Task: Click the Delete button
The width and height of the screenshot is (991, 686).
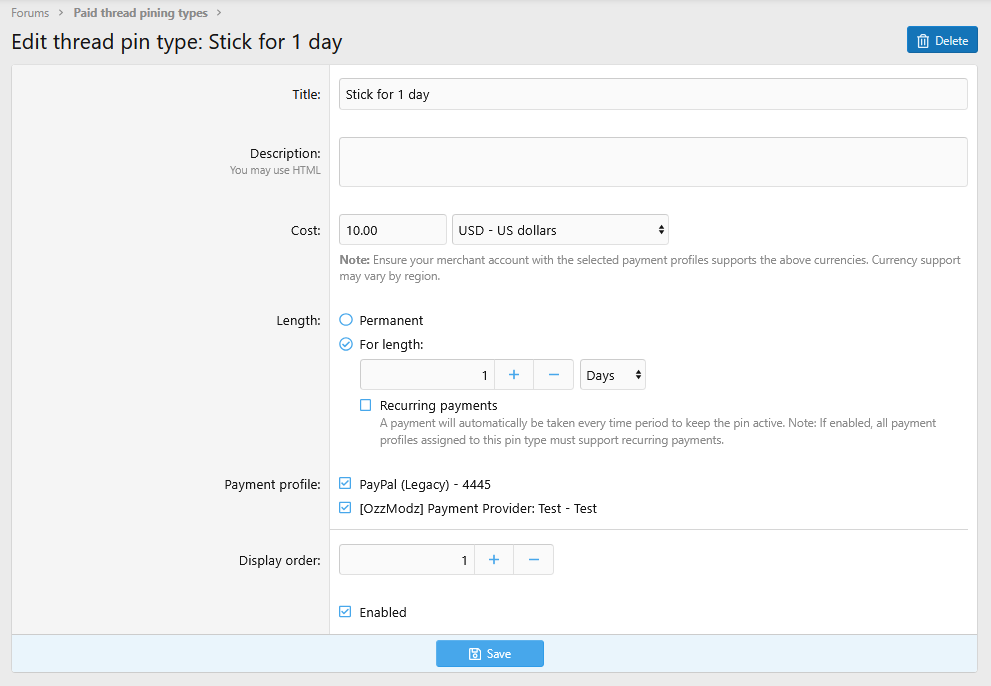Action: tap(942, 40)
